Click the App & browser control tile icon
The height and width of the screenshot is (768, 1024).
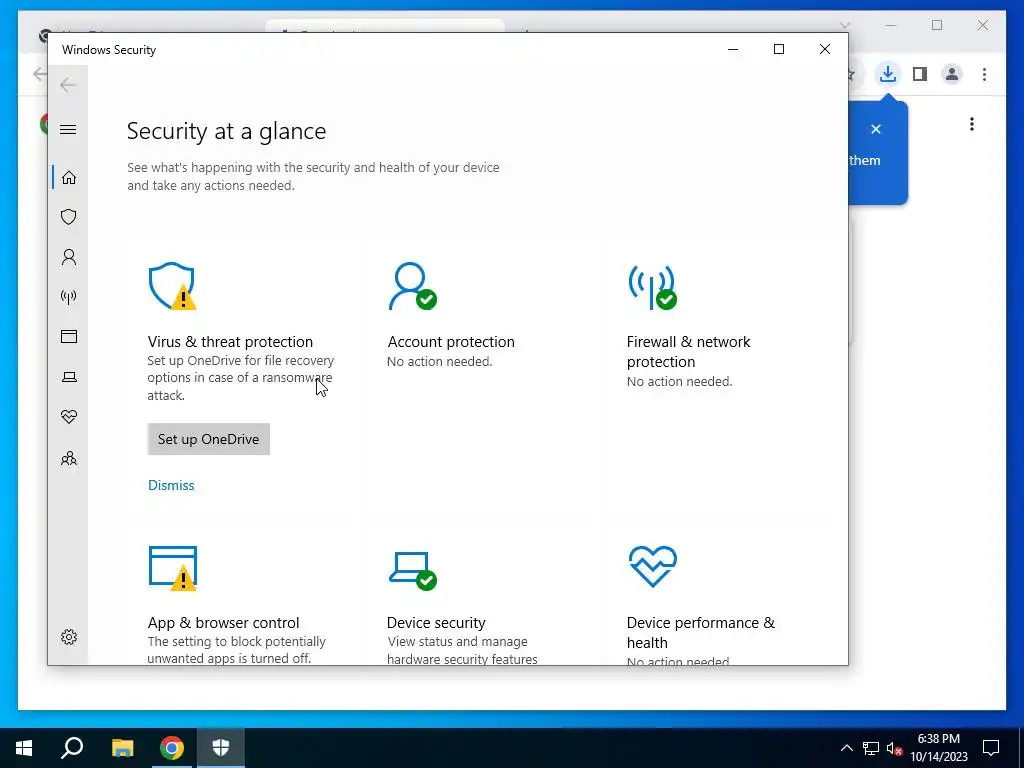point(172,568)
